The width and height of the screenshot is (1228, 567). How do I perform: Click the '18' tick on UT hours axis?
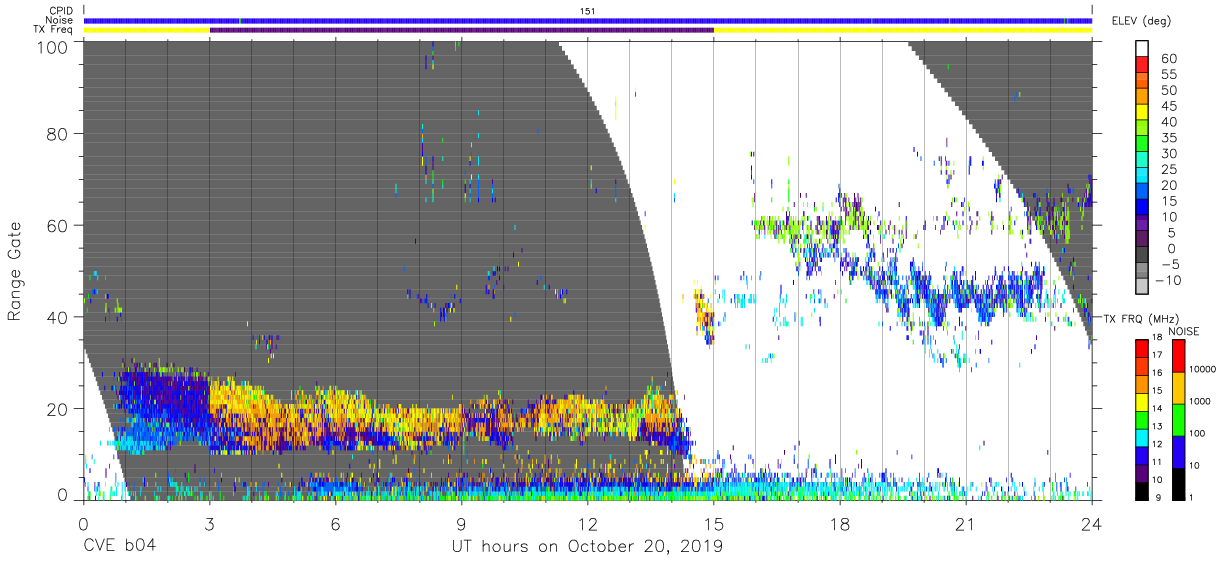pyautogui.click(x=840, y=523)
